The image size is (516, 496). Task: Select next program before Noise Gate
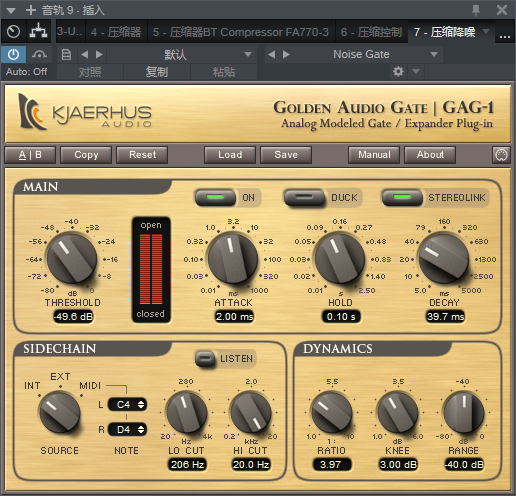tap(286, 54)
